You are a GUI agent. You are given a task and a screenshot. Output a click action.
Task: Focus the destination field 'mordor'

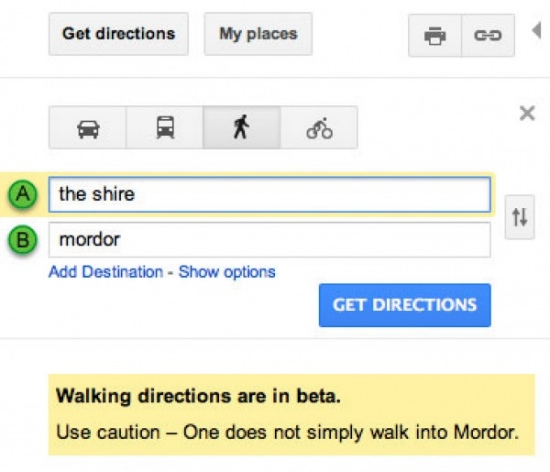click(x=269, y=240)
